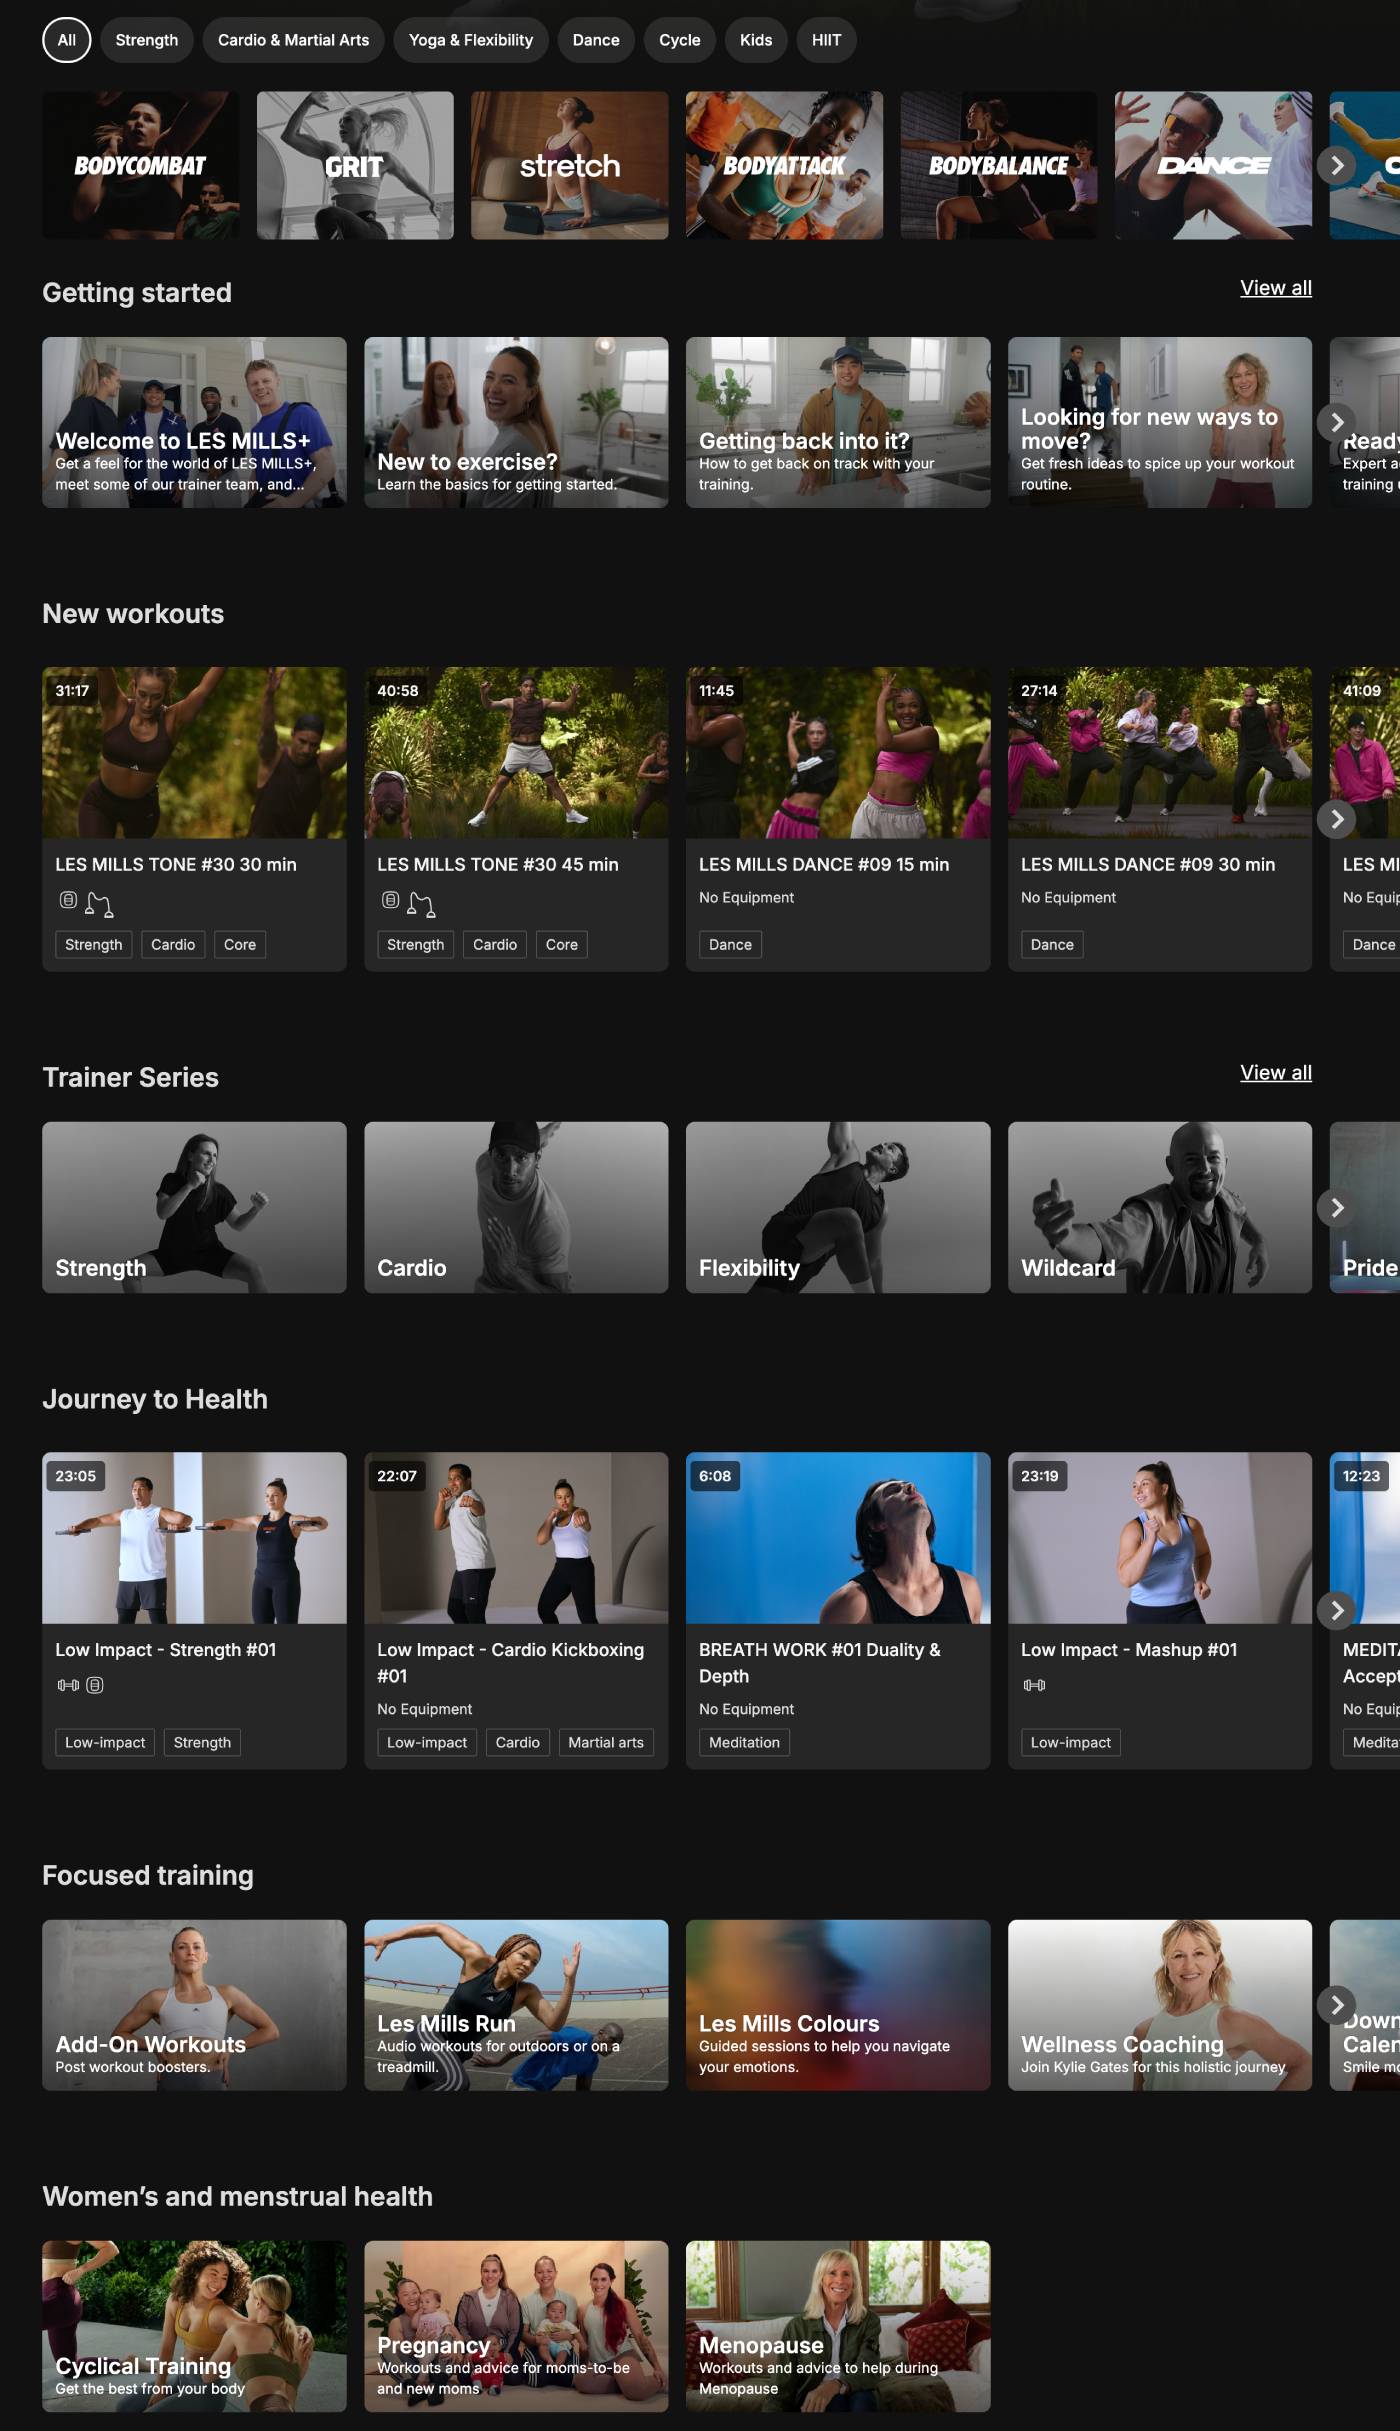
Task: Select the Dance filter chip
Action: (596, 40)
